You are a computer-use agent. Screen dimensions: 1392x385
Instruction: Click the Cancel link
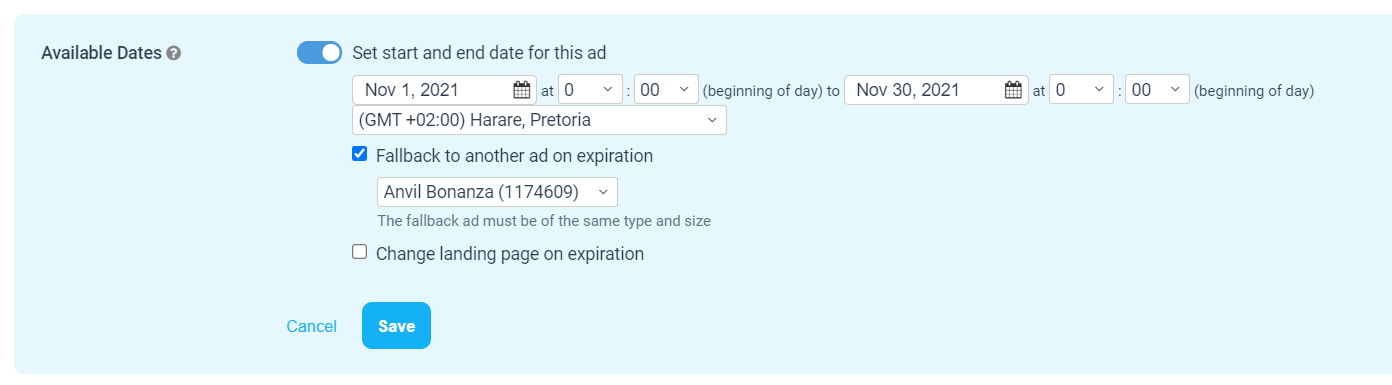(x=311, y=326)
